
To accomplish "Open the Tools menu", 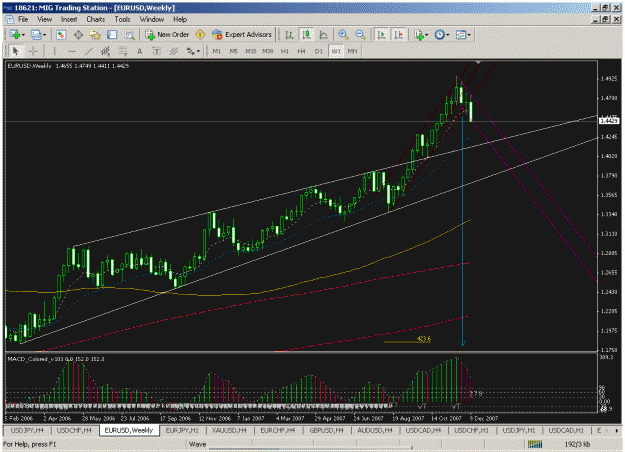I will click(122, 19).
